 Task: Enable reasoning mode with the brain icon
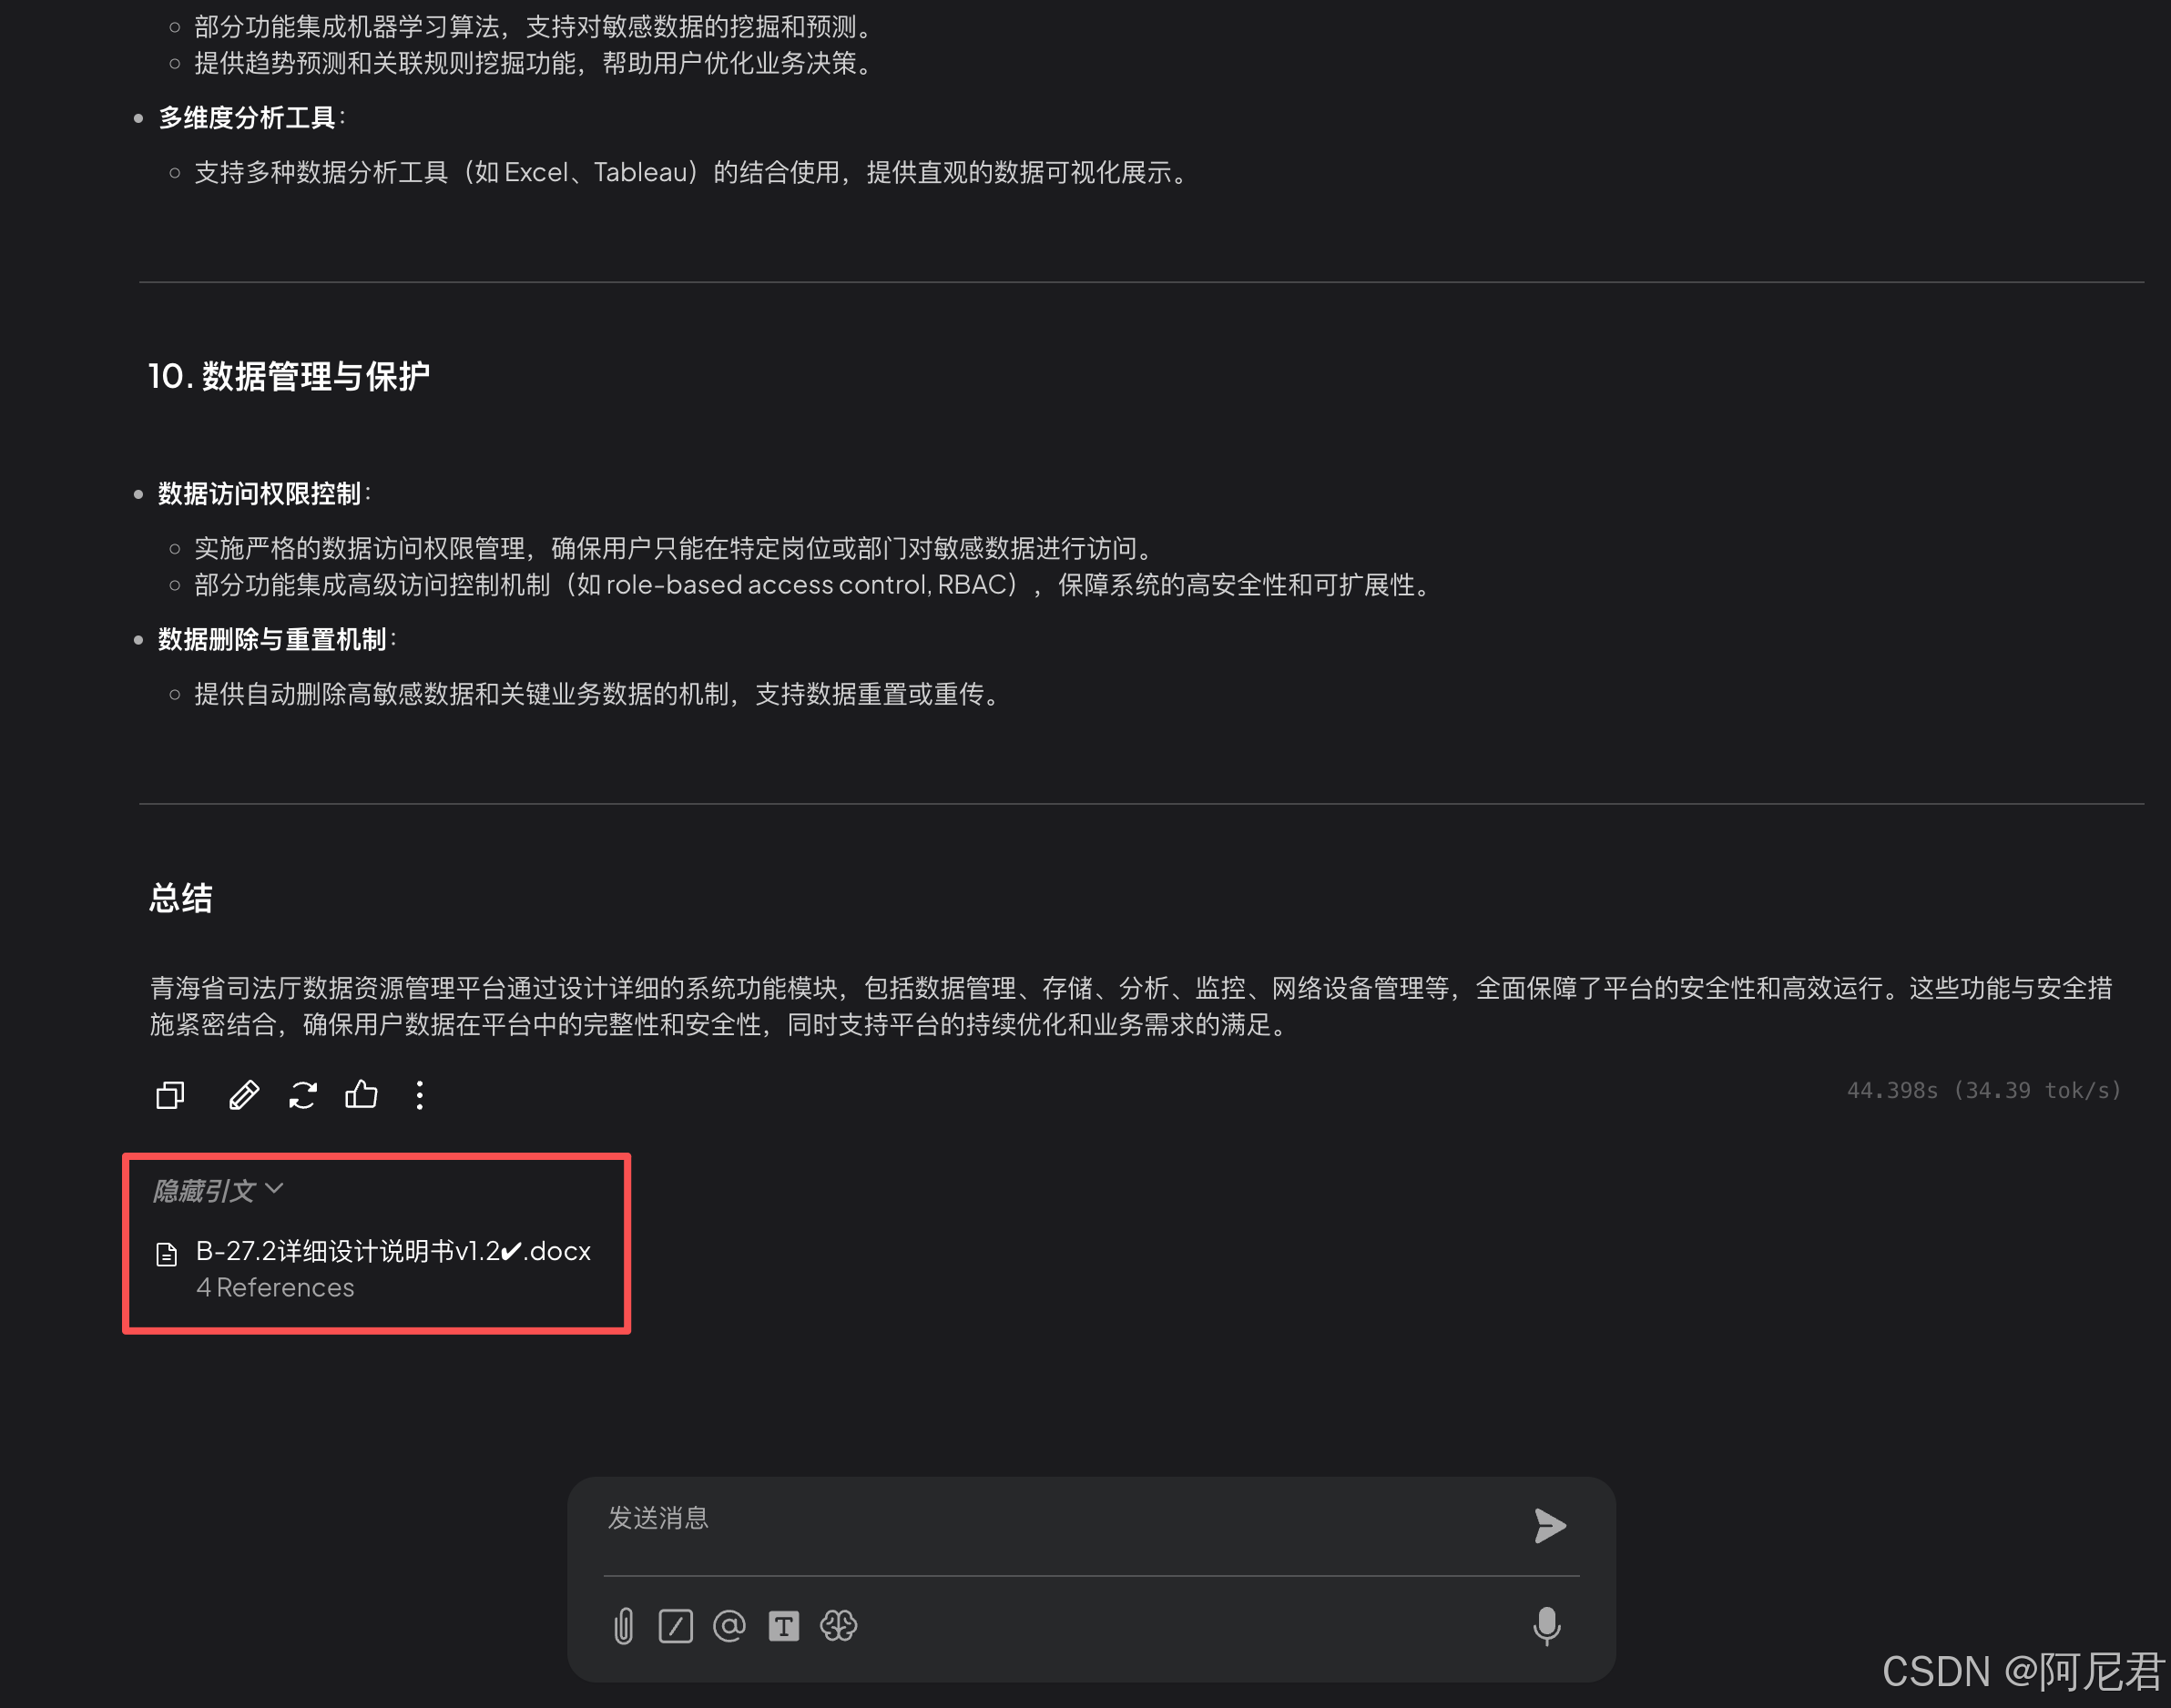point(839,1625)
